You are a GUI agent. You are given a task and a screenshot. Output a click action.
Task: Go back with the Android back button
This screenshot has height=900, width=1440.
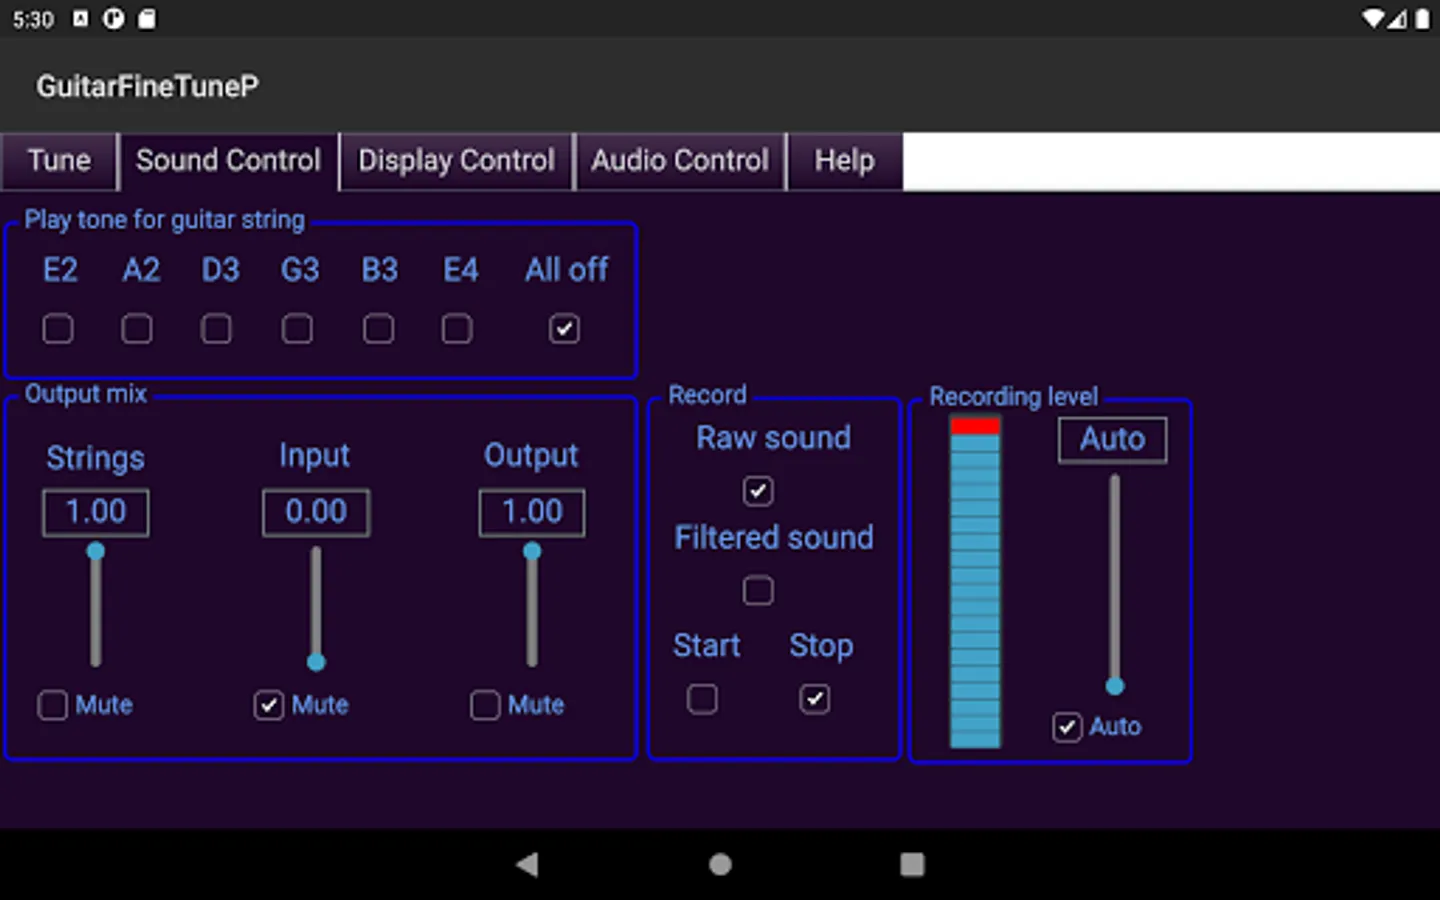(x=527, y=864)
